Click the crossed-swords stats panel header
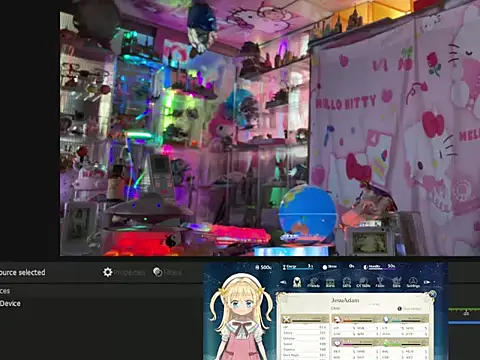Image resolution: width=480 pixels, height=360 pixels. (x=305, y=319)
